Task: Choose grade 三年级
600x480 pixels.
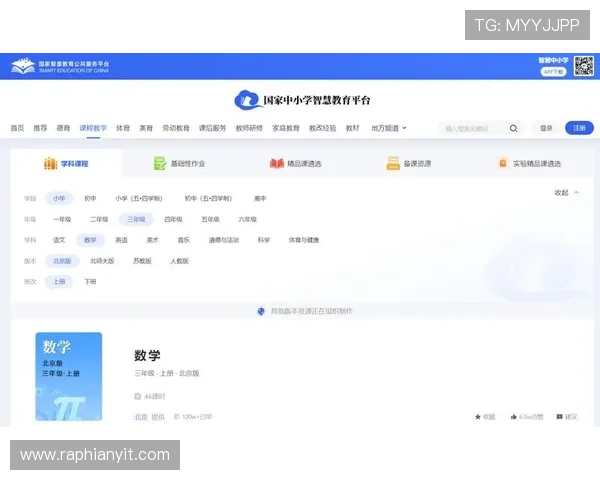Action: coord(136,219)
